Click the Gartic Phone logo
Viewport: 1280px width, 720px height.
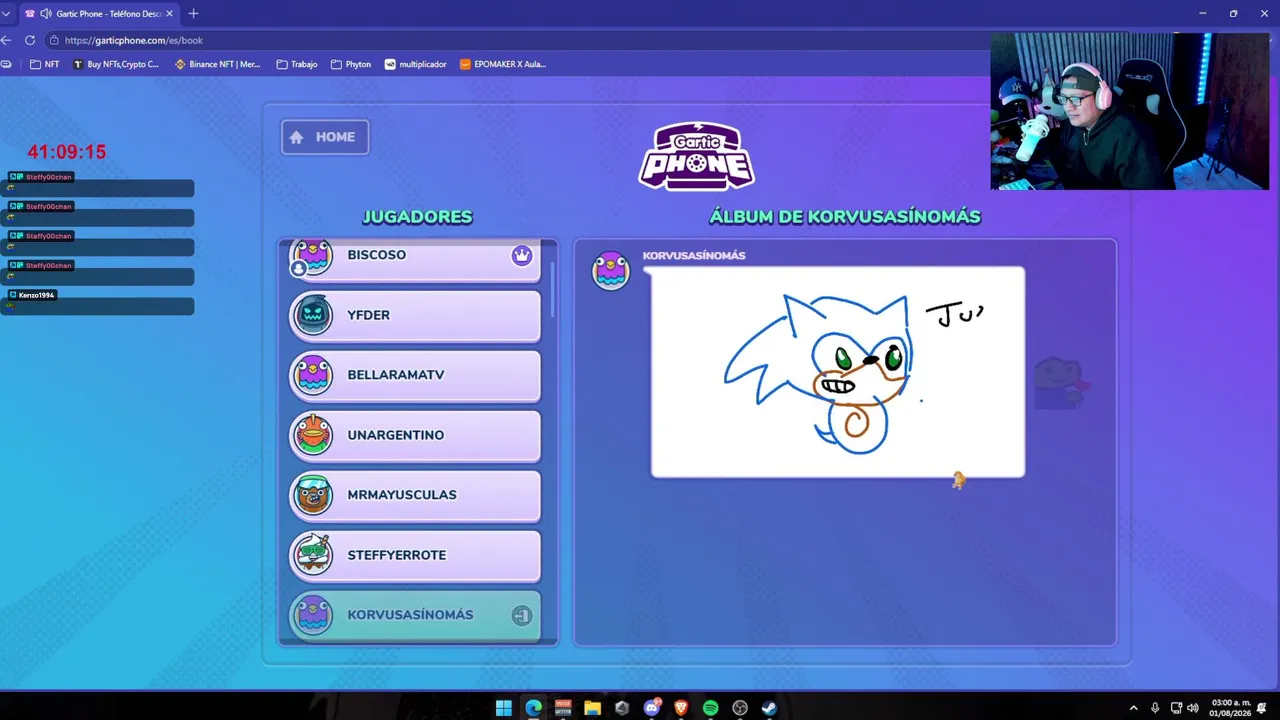tap(697, 156)
